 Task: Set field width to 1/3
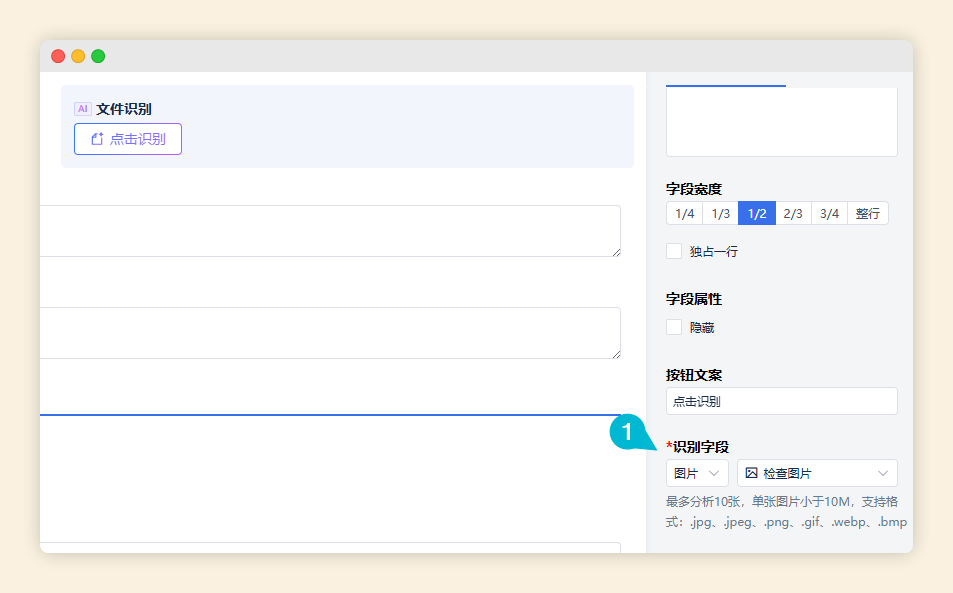click(x=720, y=213)
